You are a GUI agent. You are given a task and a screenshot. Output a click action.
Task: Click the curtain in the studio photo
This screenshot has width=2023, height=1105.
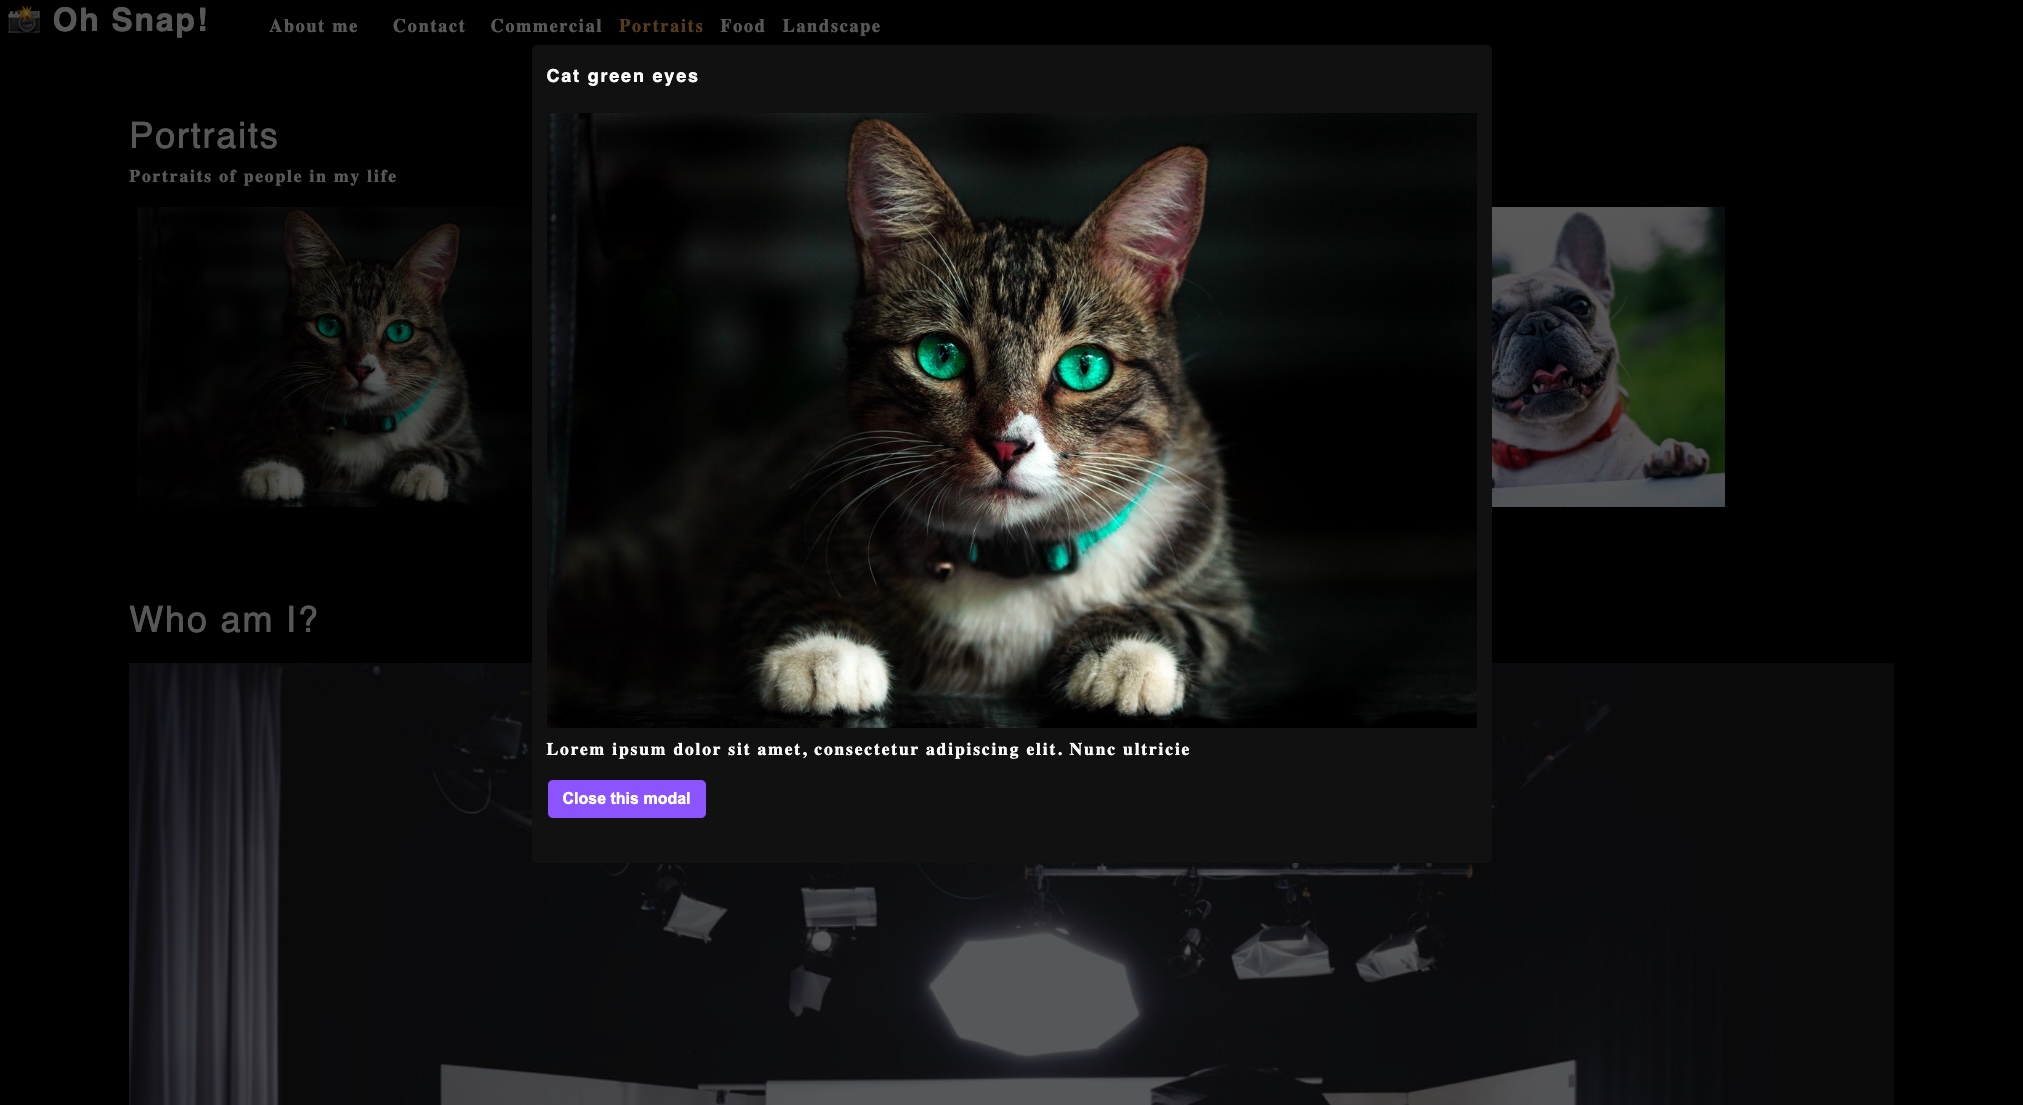205,880
